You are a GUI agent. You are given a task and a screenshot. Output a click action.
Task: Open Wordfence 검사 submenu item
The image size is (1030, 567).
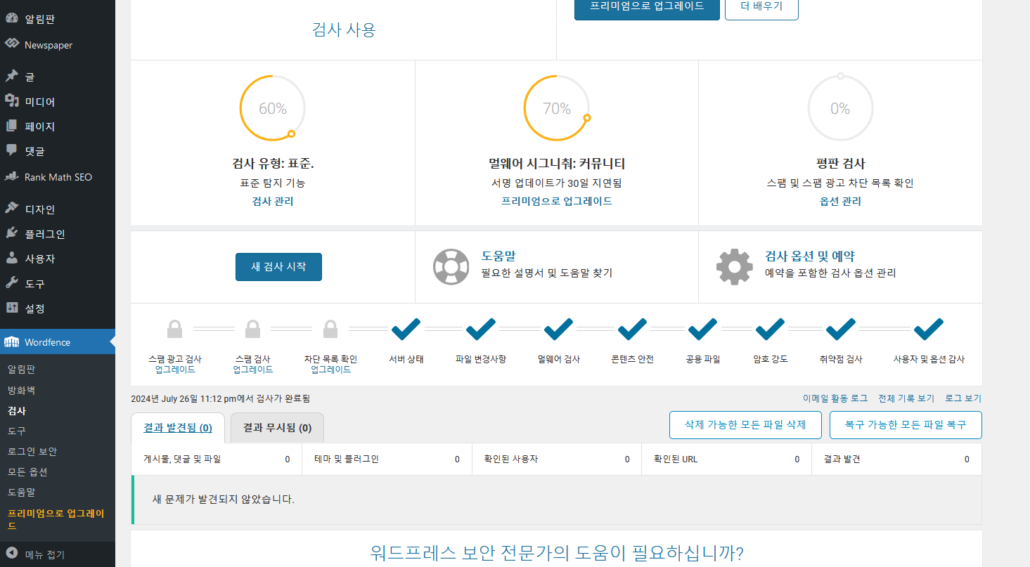16,411
